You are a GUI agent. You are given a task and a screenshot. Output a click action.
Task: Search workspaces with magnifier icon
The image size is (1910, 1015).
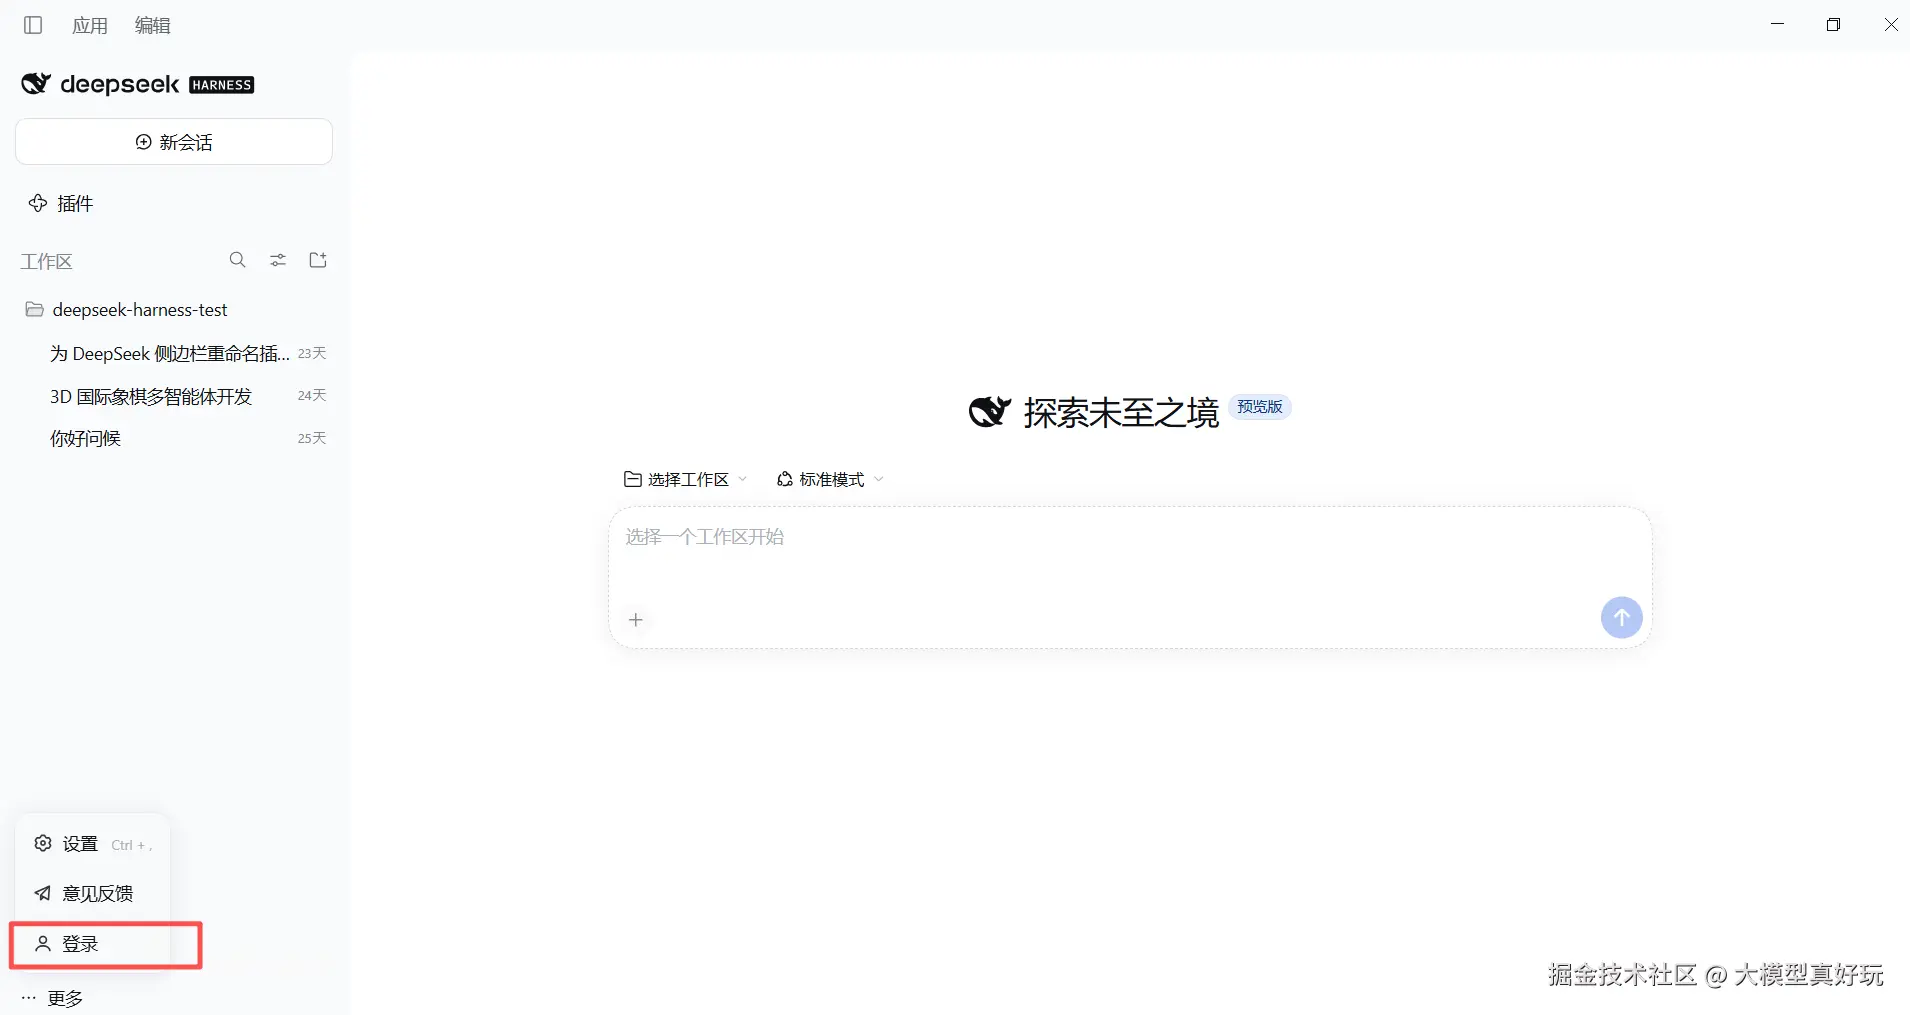point(237,260)
